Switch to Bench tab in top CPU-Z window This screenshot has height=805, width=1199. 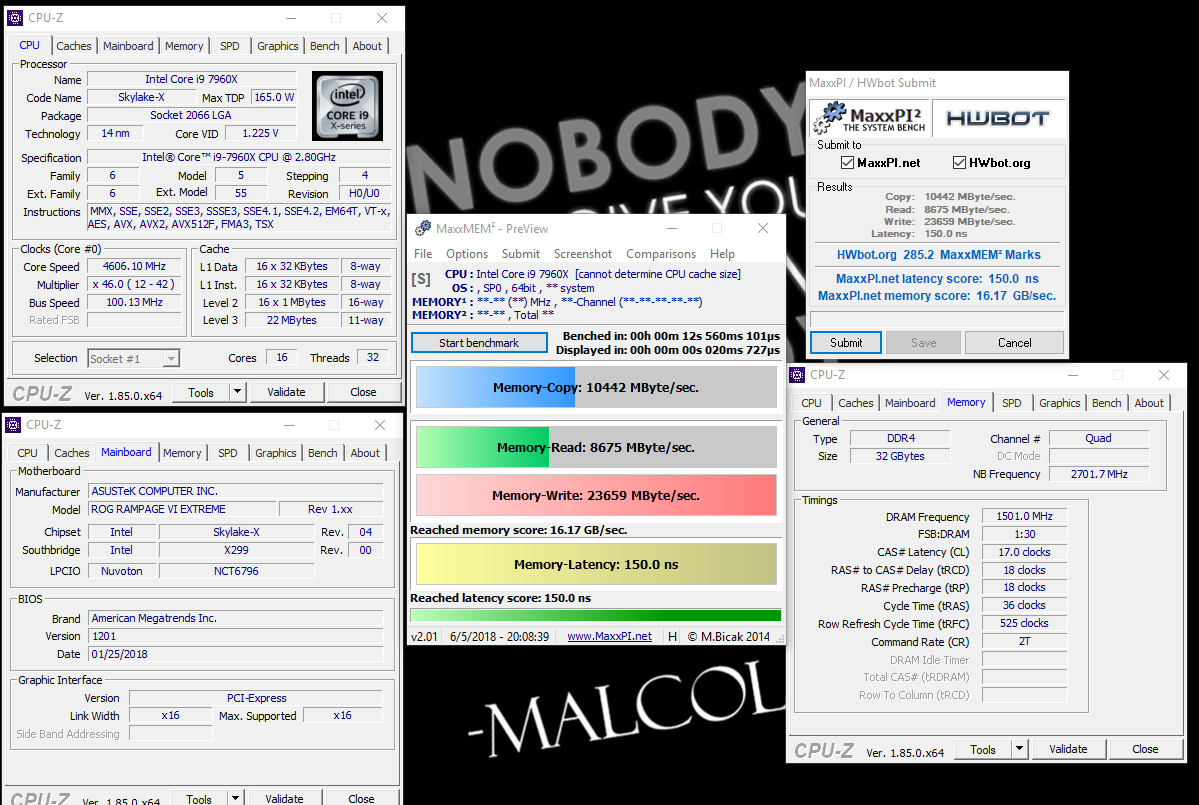pyautogui.click(x=324, y=46)
